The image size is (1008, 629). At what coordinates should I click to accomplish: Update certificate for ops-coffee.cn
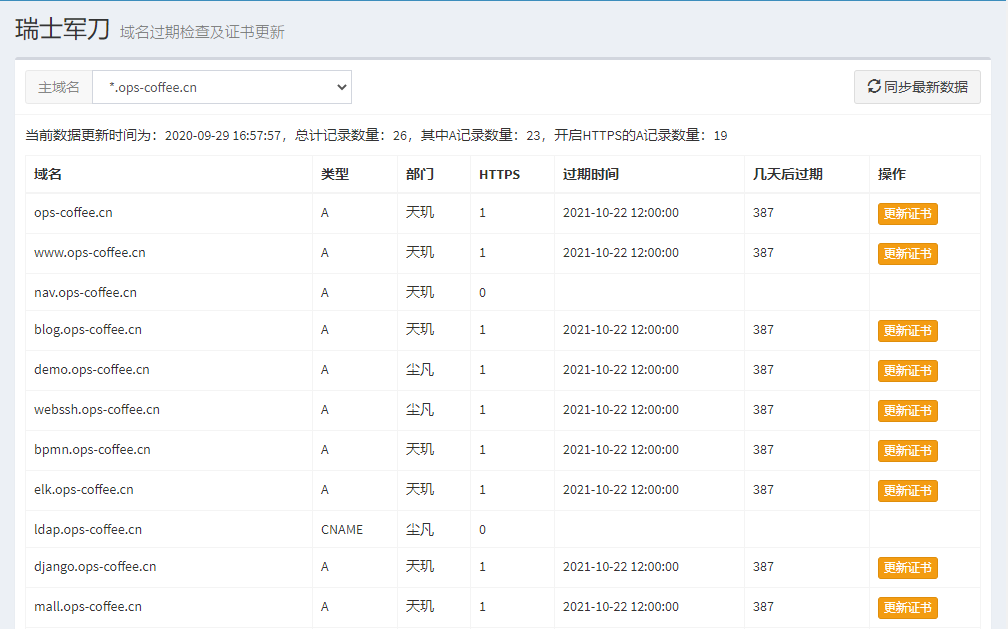pyautogui.click(x=907, y=214)
